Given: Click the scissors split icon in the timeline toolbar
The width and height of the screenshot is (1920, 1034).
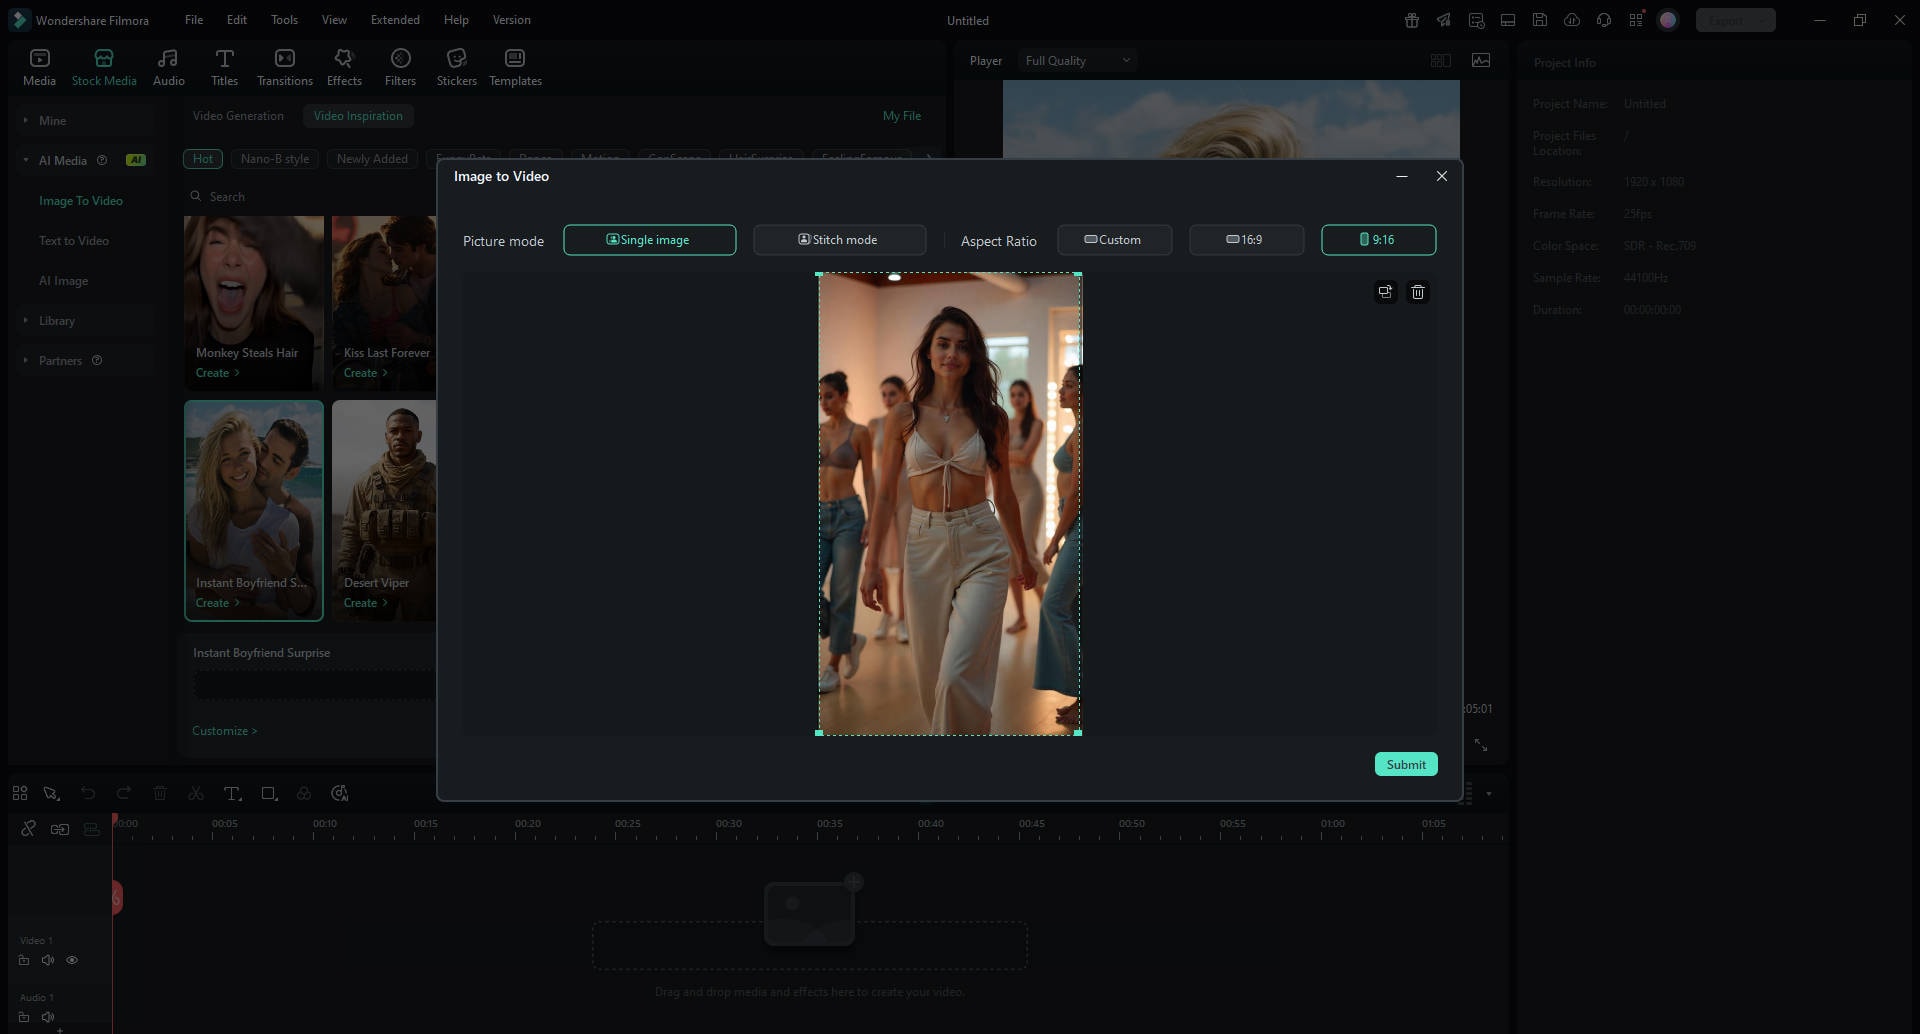Looking at the screenshot, I should (x=196, y=793).
